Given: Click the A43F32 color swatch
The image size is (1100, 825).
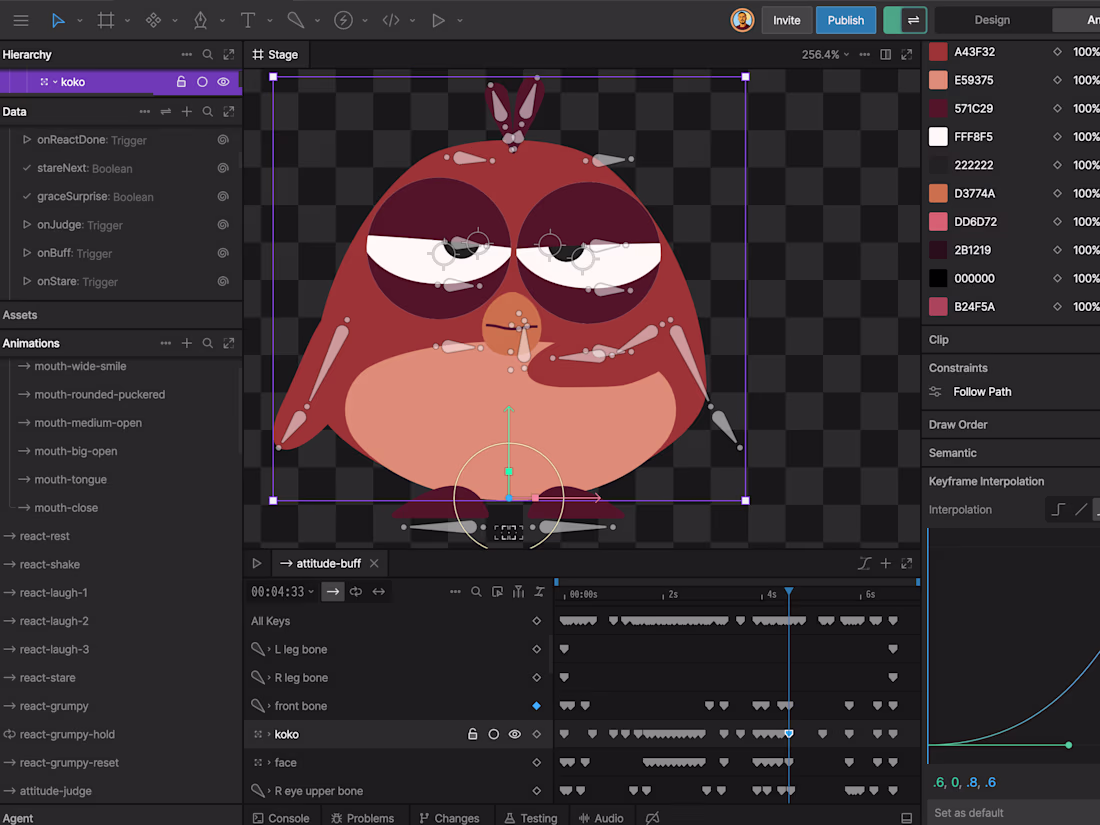Looking at the screenshot, I should coord(938,52).
